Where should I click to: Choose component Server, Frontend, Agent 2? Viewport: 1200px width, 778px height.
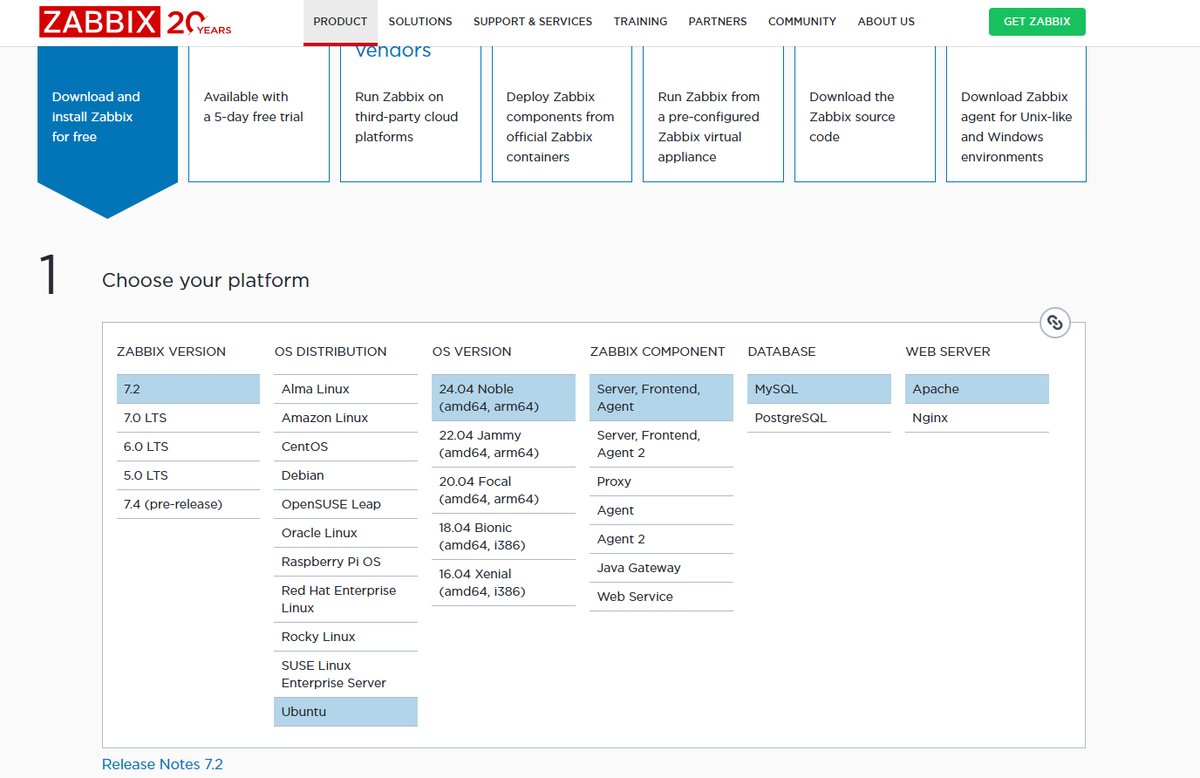pyautogui.click(x=661, y=444)
